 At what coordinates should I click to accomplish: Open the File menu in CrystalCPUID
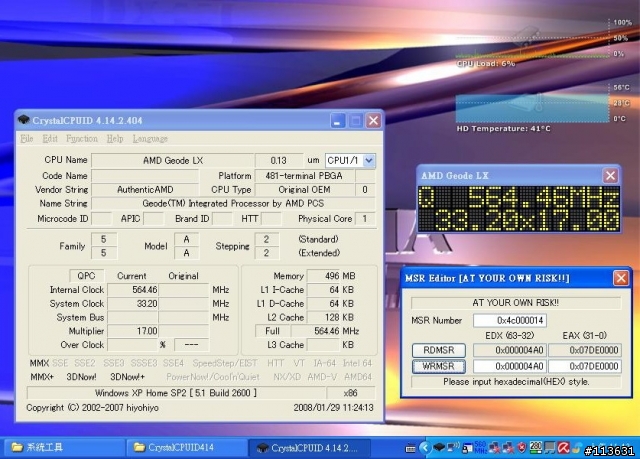click(x=27, y=139)
